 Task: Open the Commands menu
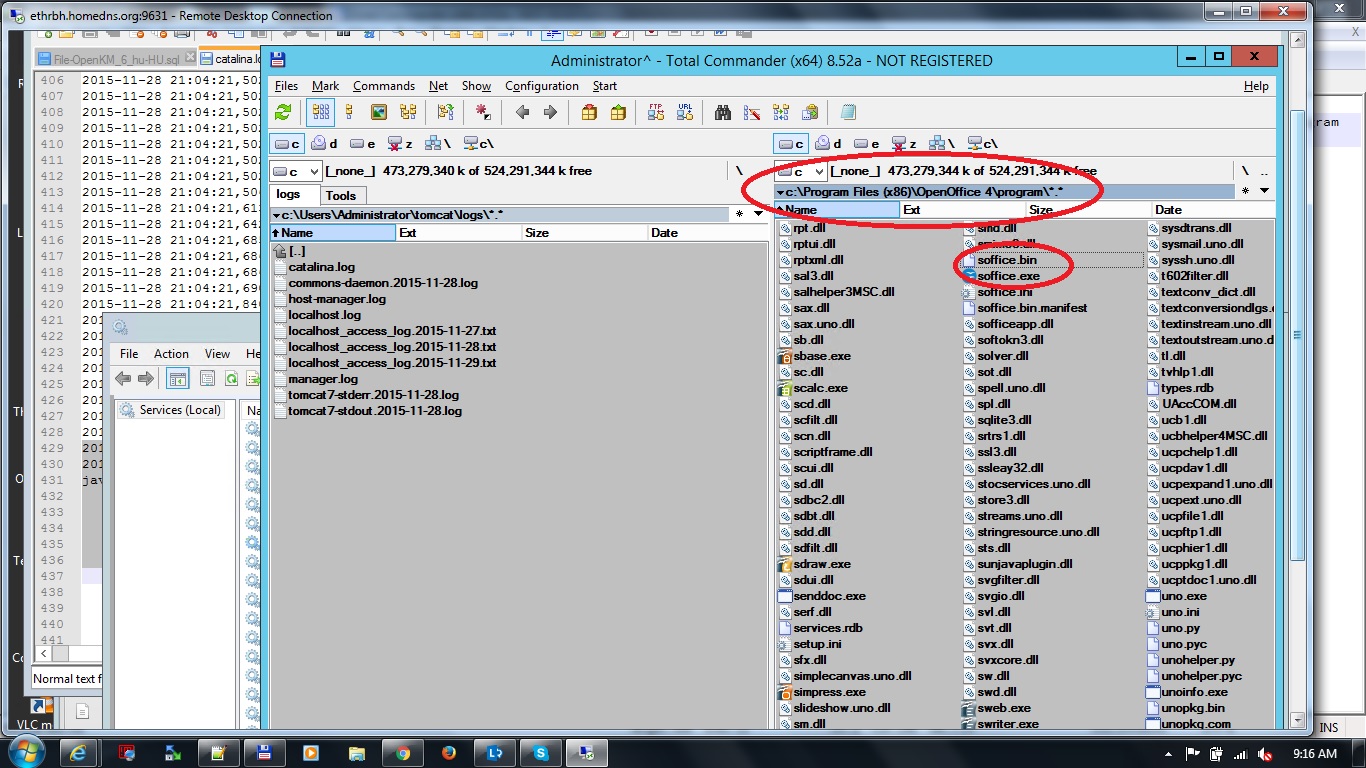pos(384,86)
